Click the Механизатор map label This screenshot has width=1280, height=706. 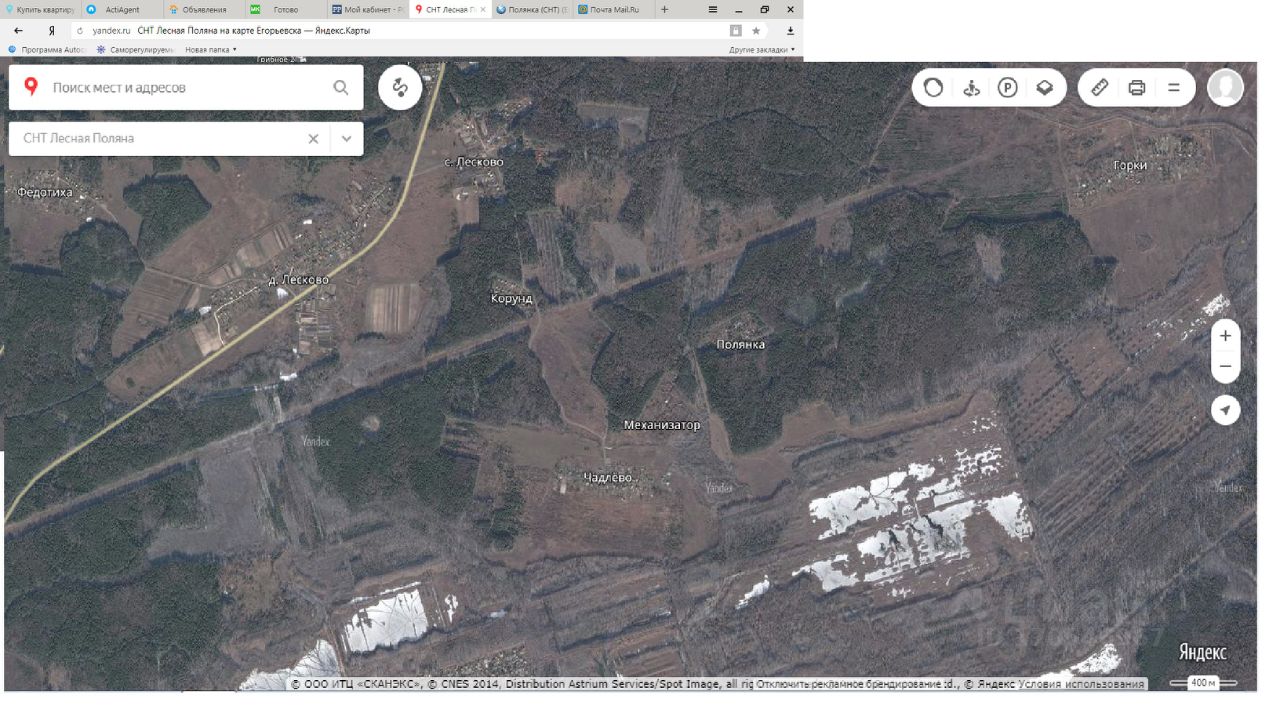click(662, 425)
